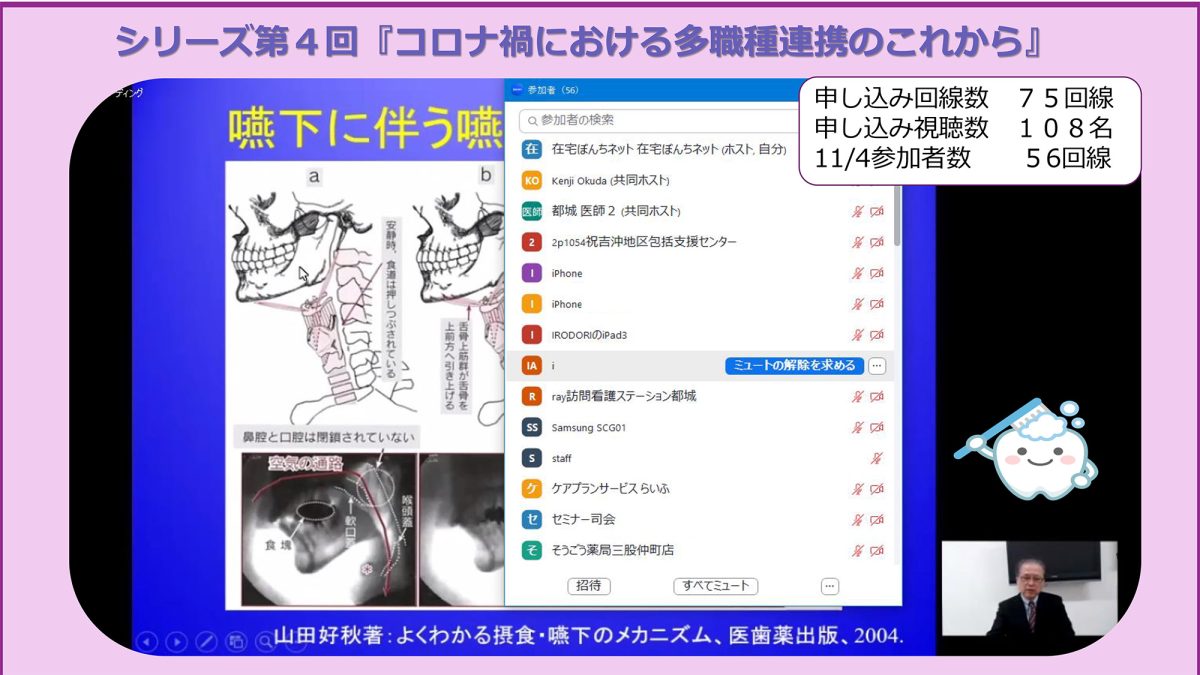Screen dimensions: 1200x675
Task: Open more options next to participant i
Action: (x=877, y=366)
